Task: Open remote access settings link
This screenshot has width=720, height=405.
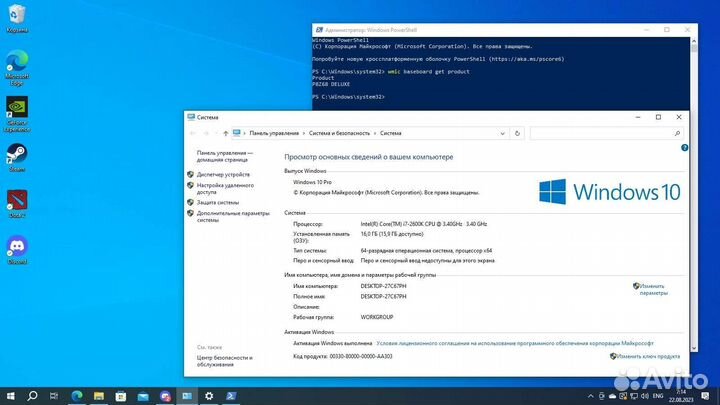Action: [x=225, y=189]
